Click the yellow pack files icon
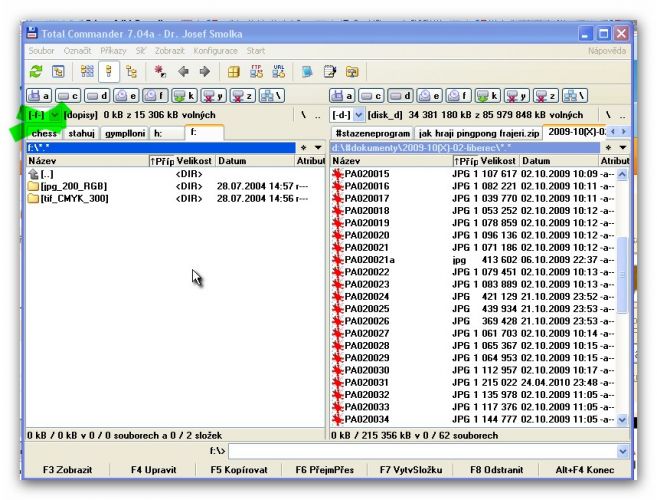 [x=234, y=72]
